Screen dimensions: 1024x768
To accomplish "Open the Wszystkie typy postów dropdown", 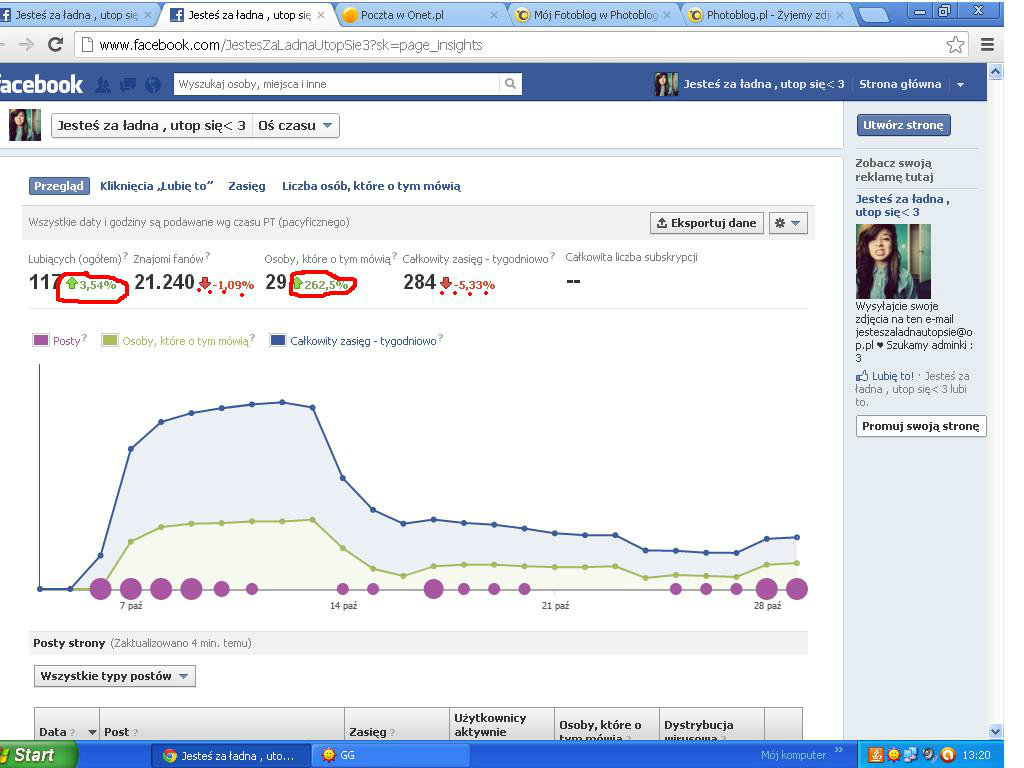I will pyautogui.click(x=115, y=676).
